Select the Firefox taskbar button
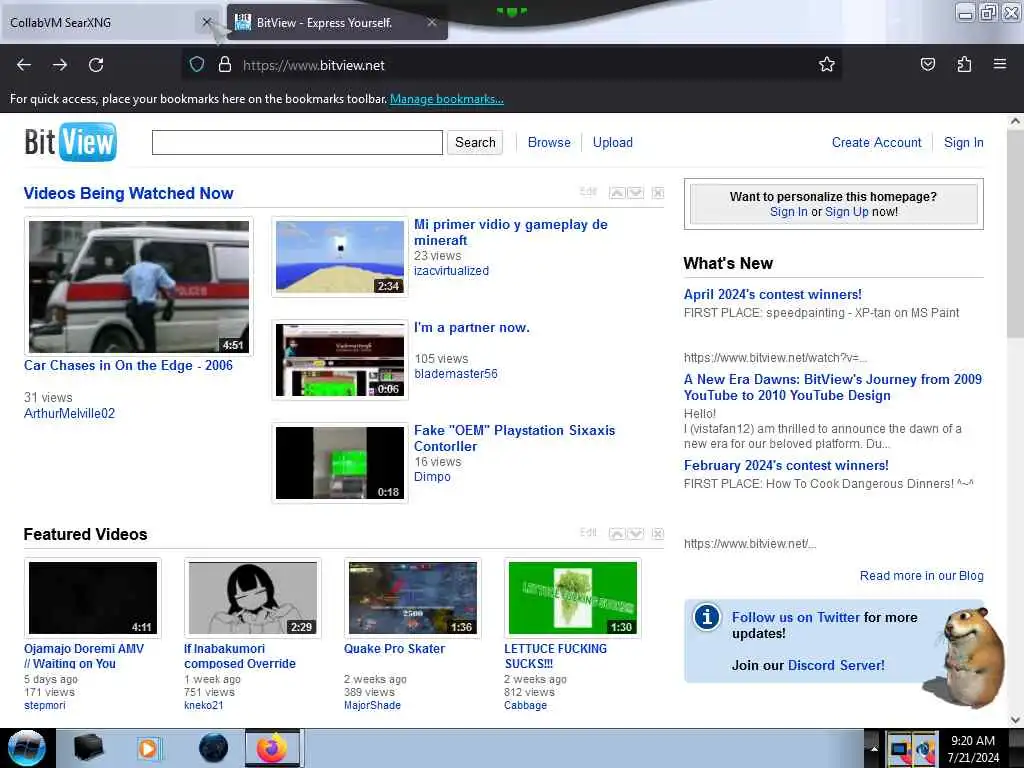This screenshot has height=768, width=1024. 272,748
